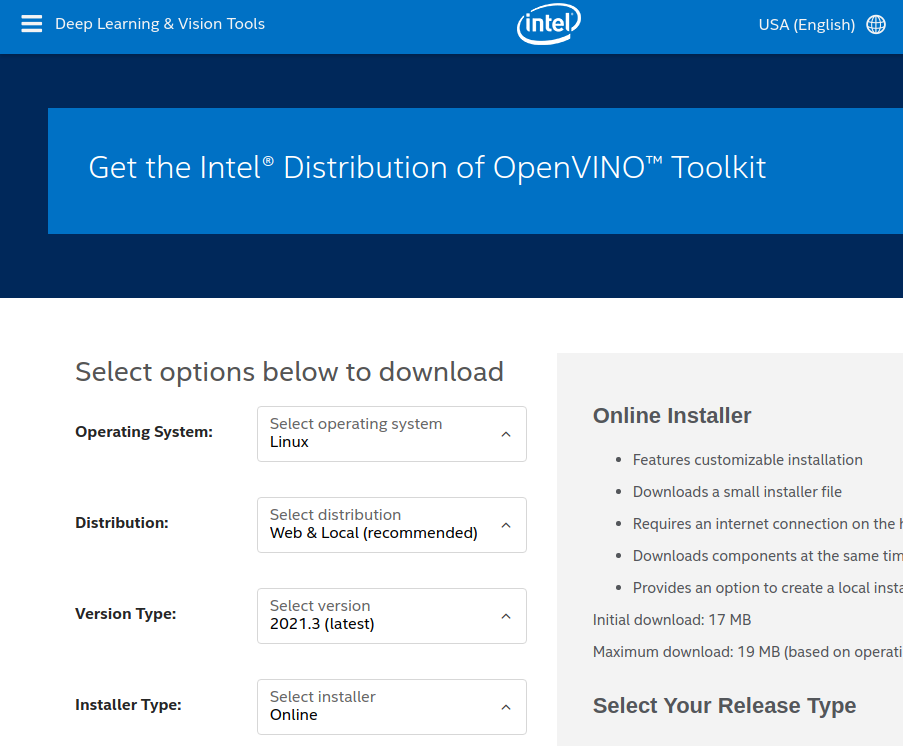This screenshot has width=903, height=746.
Task: Click 'Initial download: 17 MB' text
Action: point(672,620)
